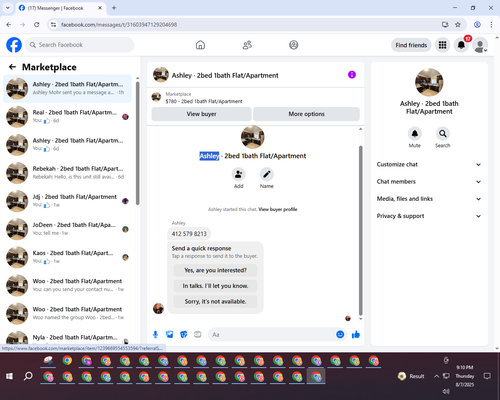The image size is (500, 400).
Task: Go to the Home feed icon
Action: pos(200,45)
